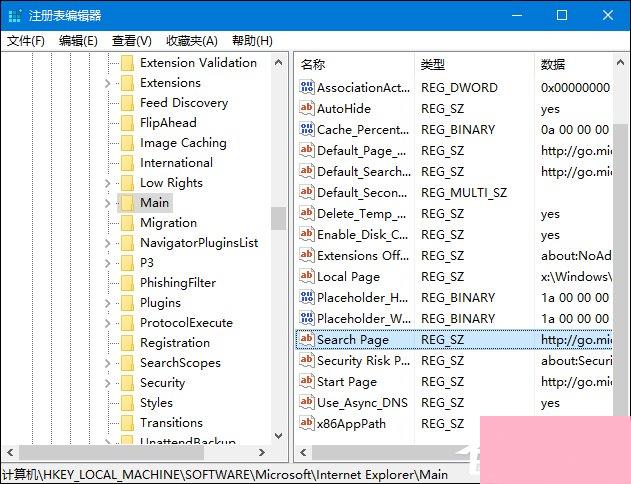Viewport: 631px width, 484px height.
Task: Select the FlipAhead folder icon
Action: point(127,123)
